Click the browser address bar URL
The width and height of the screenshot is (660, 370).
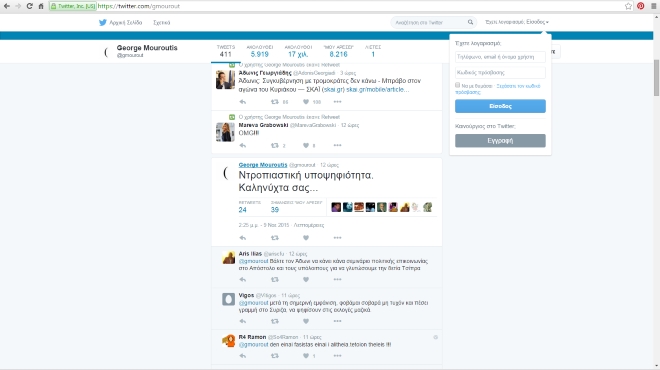139,6
